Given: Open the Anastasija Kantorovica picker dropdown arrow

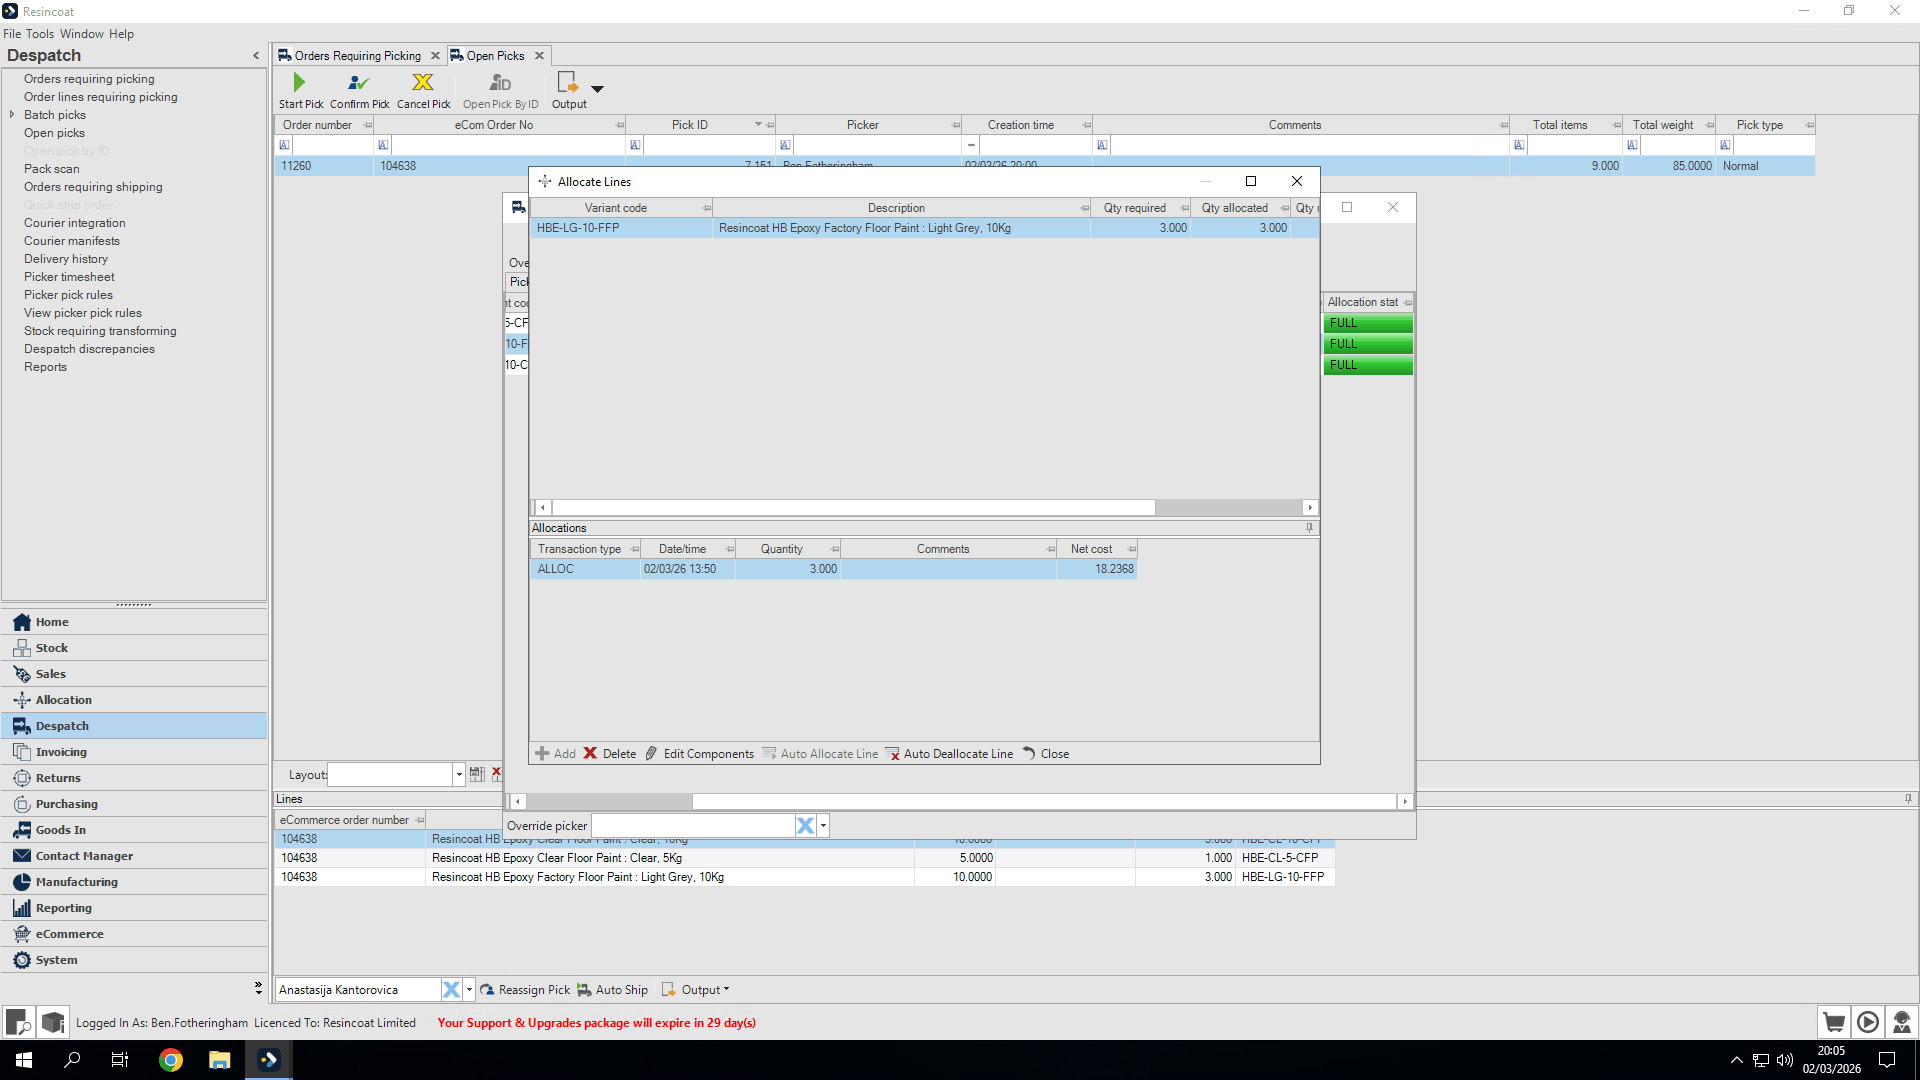Looking at the screenshot, I should [469, 990].
